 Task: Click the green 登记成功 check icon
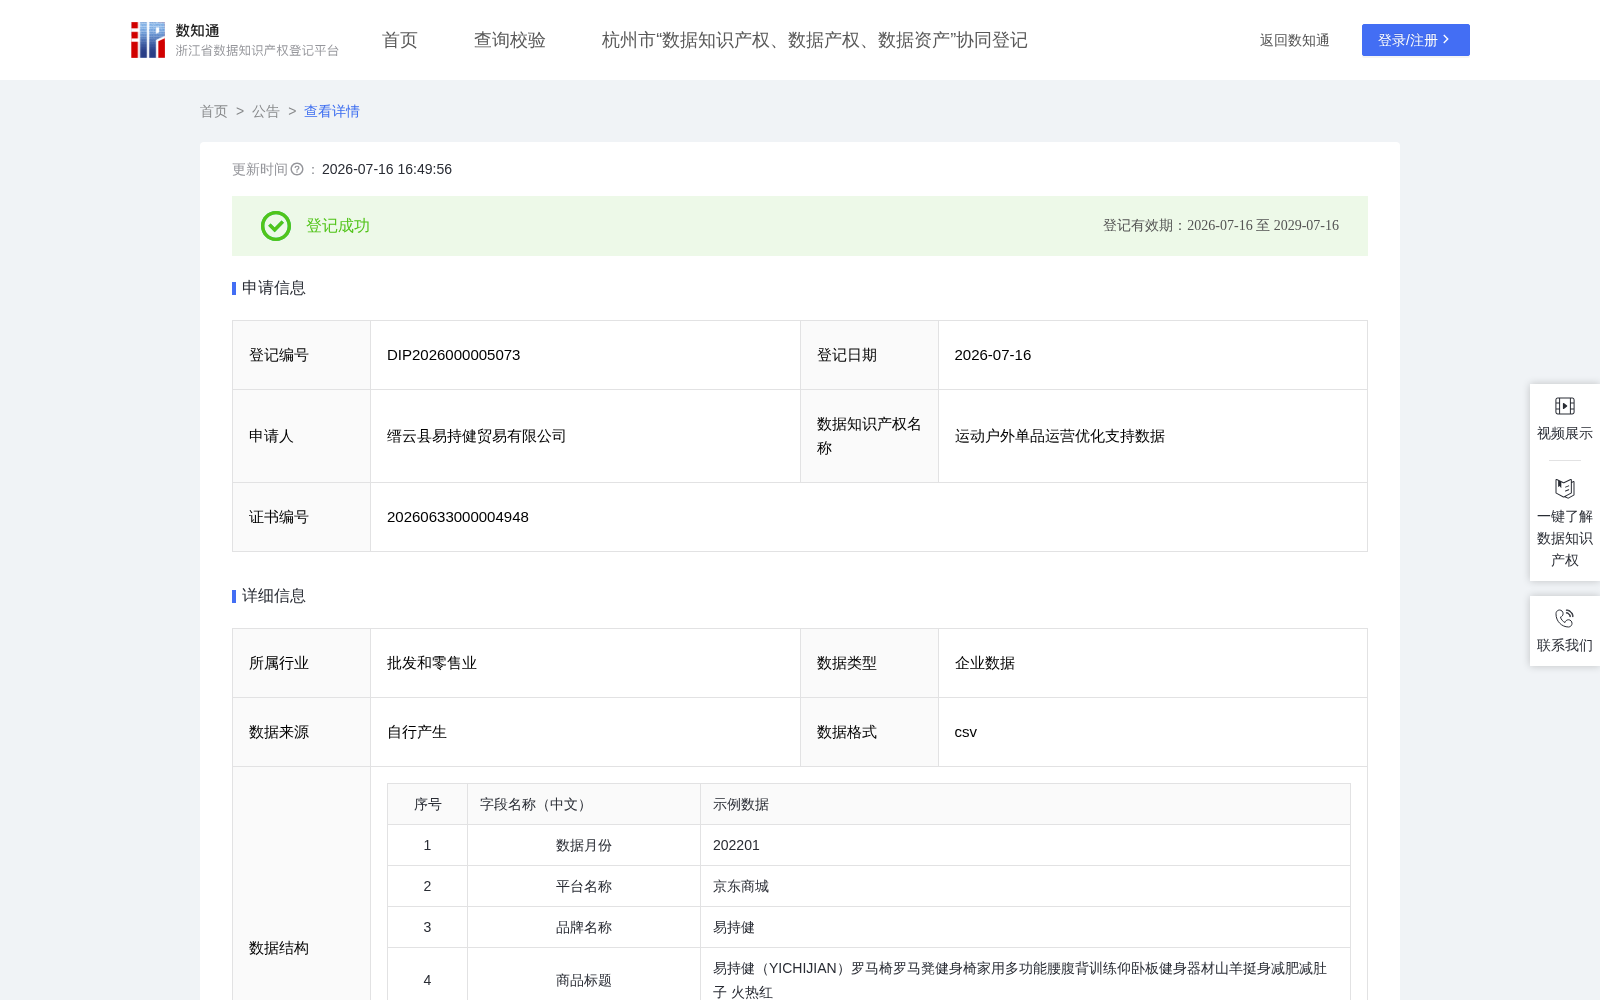tap(276, 226)
